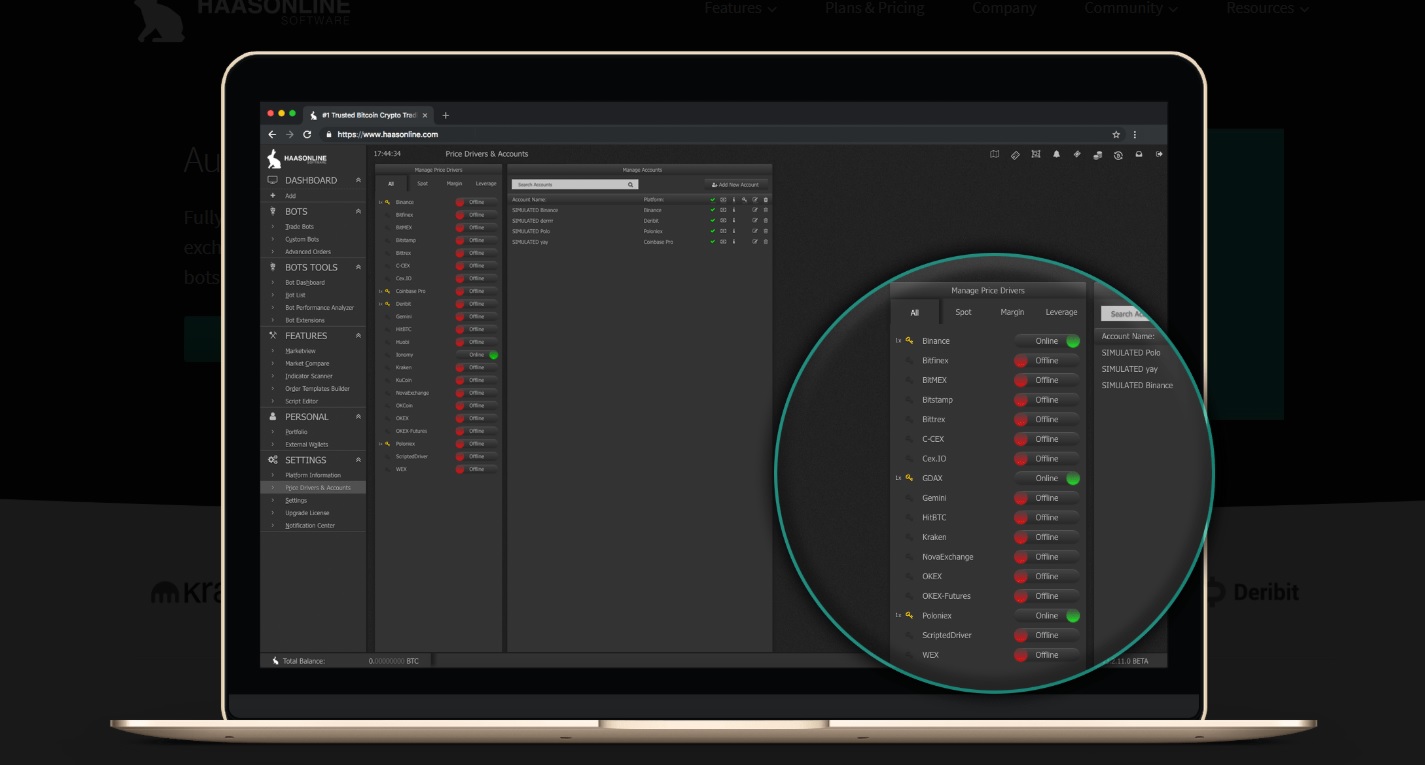The width and height of the screenshot is (1425, 765).
Task: Click the card icon on SIMULATED Binance row
Action: 723,210
